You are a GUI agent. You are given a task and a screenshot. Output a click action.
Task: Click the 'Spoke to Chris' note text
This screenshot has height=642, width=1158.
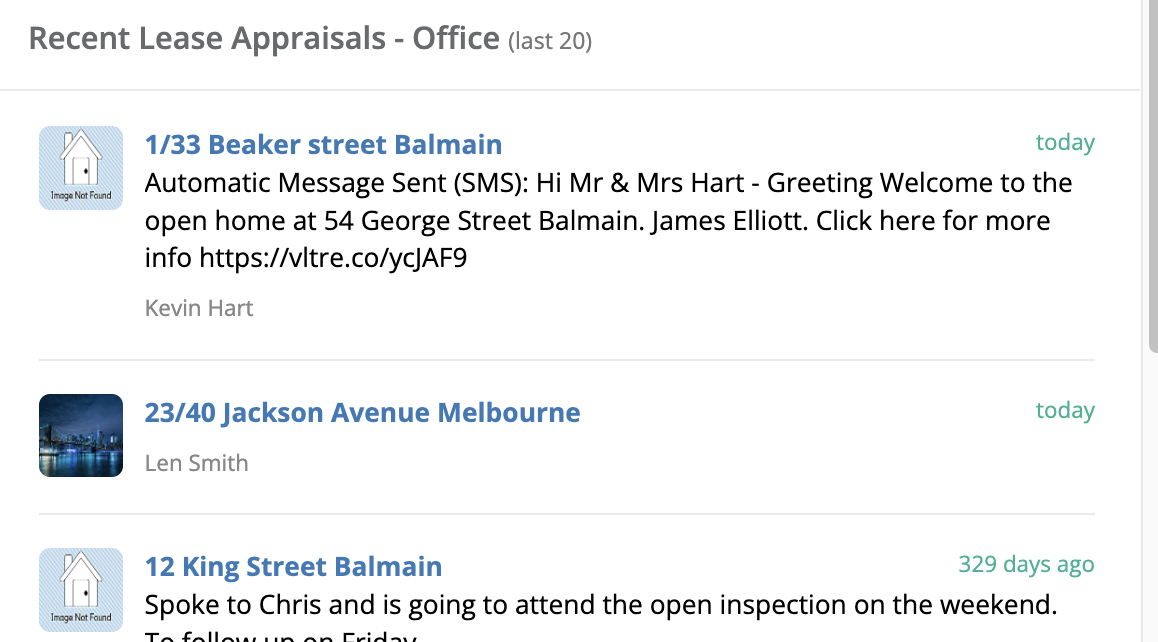point(601,605)
